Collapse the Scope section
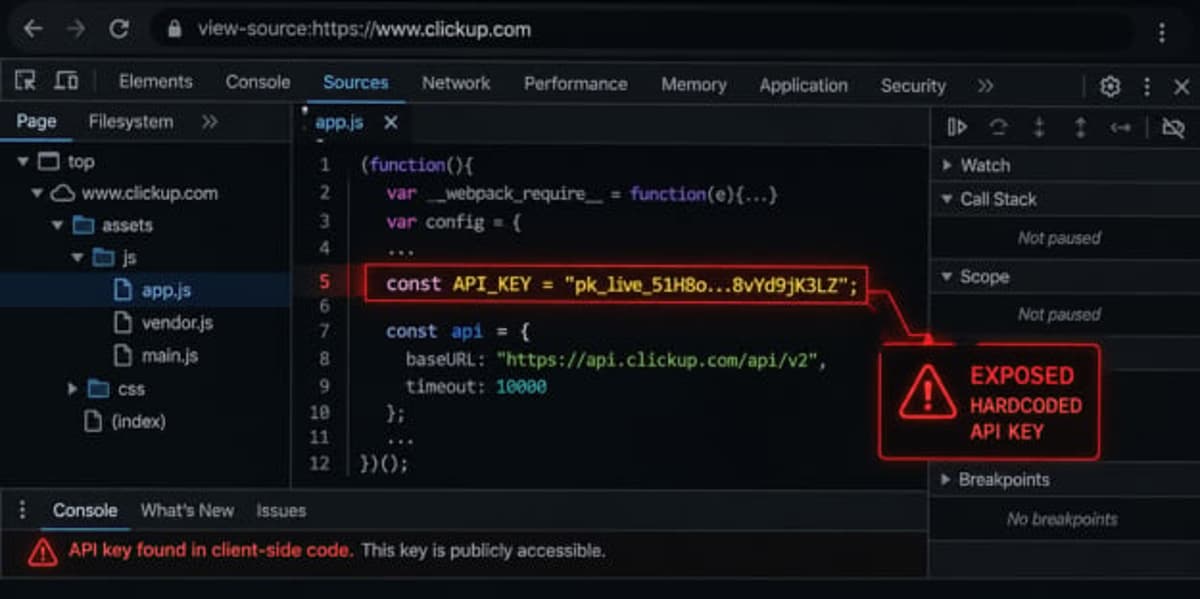The image size is (1200, 599). 946,276
